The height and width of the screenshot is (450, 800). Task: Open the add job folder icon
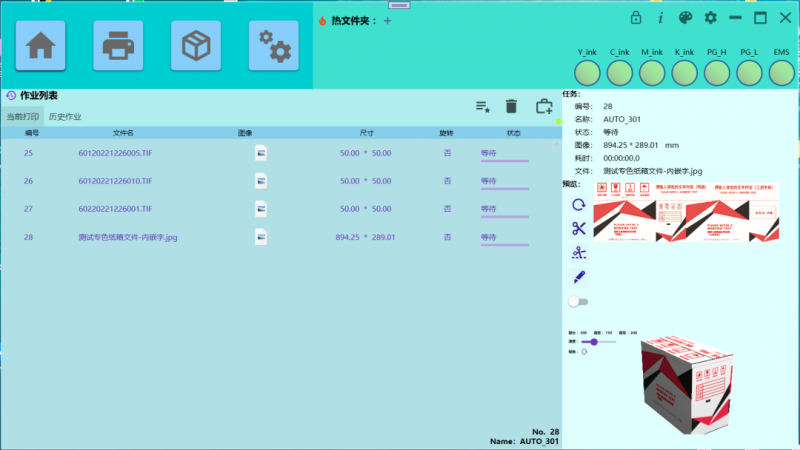[544, 106]
